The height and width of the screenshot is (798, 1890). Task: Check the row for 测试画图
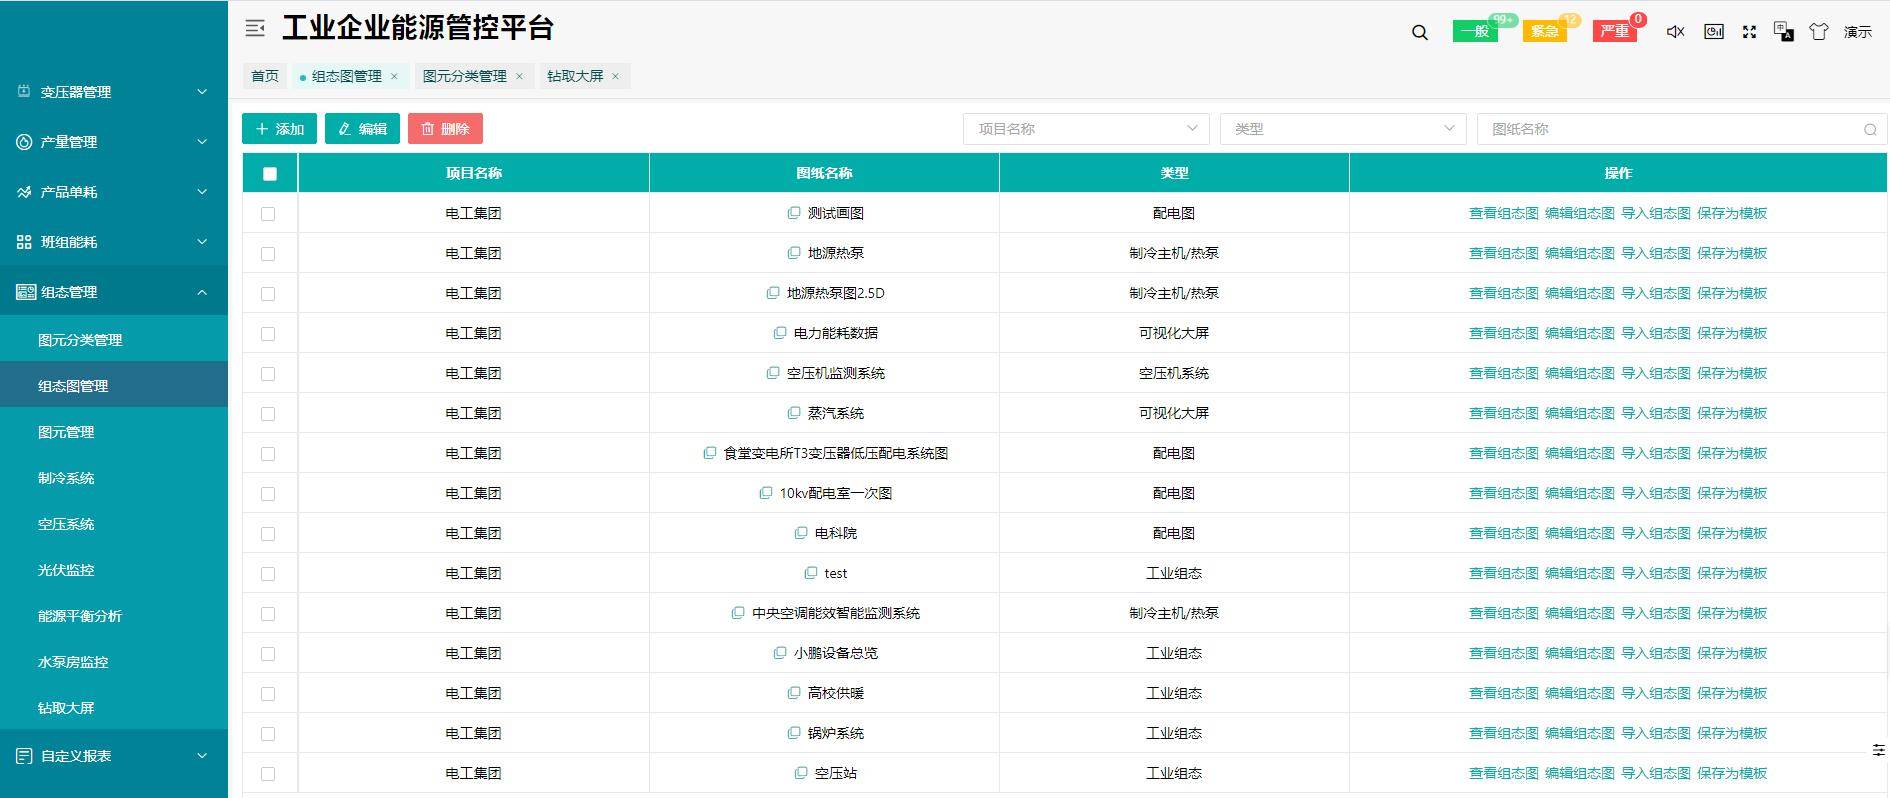tap(268, 214)
